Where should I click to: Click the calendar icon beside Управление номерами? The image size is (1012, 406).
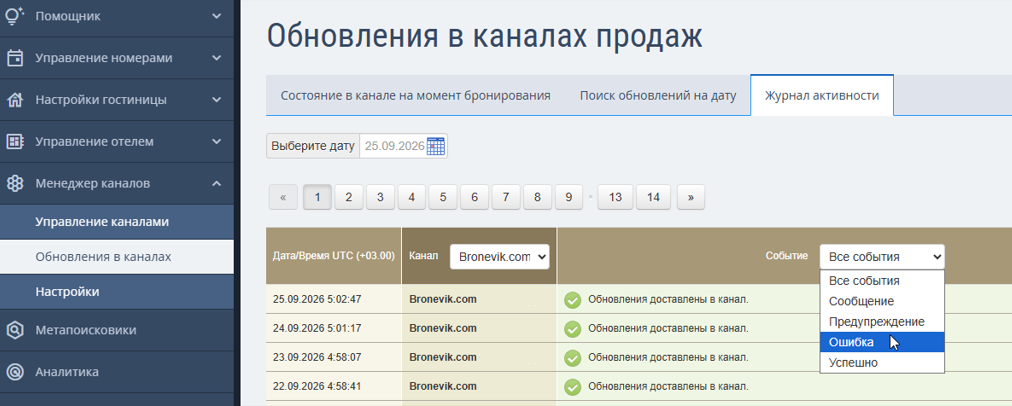[15, 58]
